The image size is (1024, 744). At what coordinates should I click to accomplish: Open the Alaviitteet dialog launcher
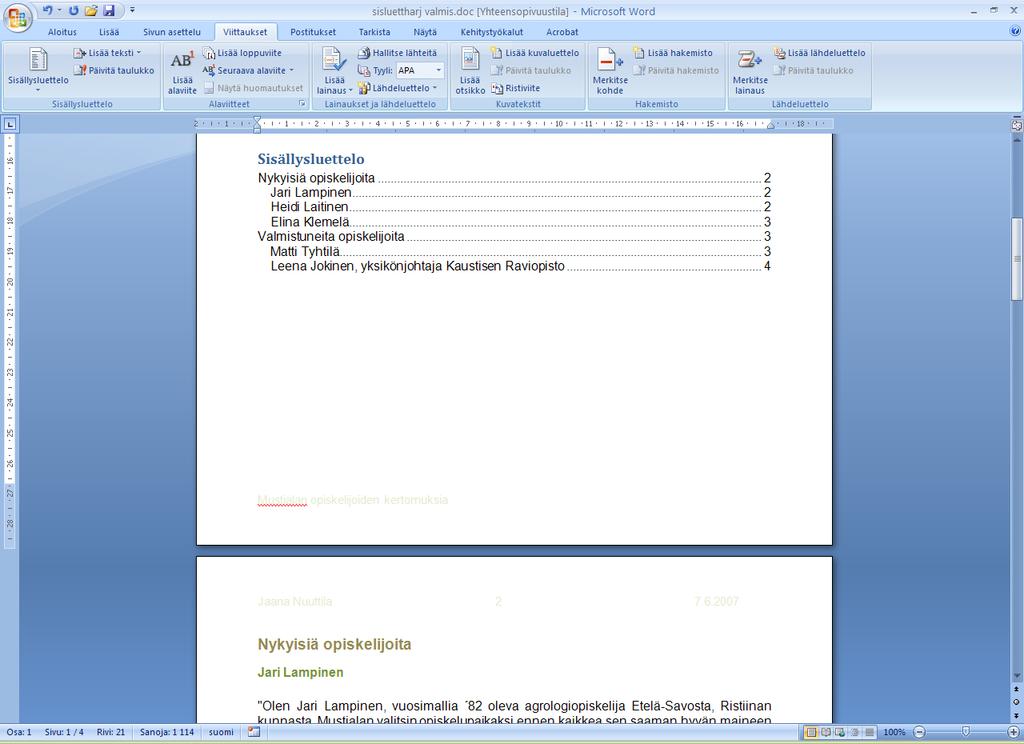tap(302, 104)
